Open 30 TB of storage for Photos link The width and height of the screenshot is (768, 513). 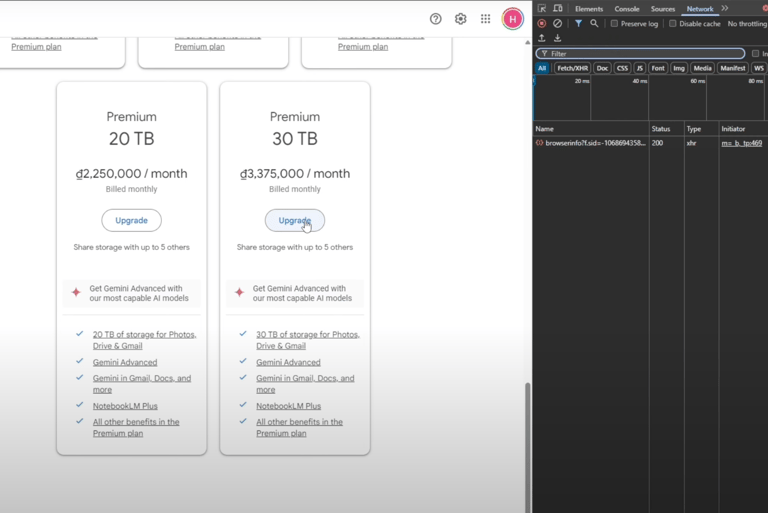(x=308, y=340)
